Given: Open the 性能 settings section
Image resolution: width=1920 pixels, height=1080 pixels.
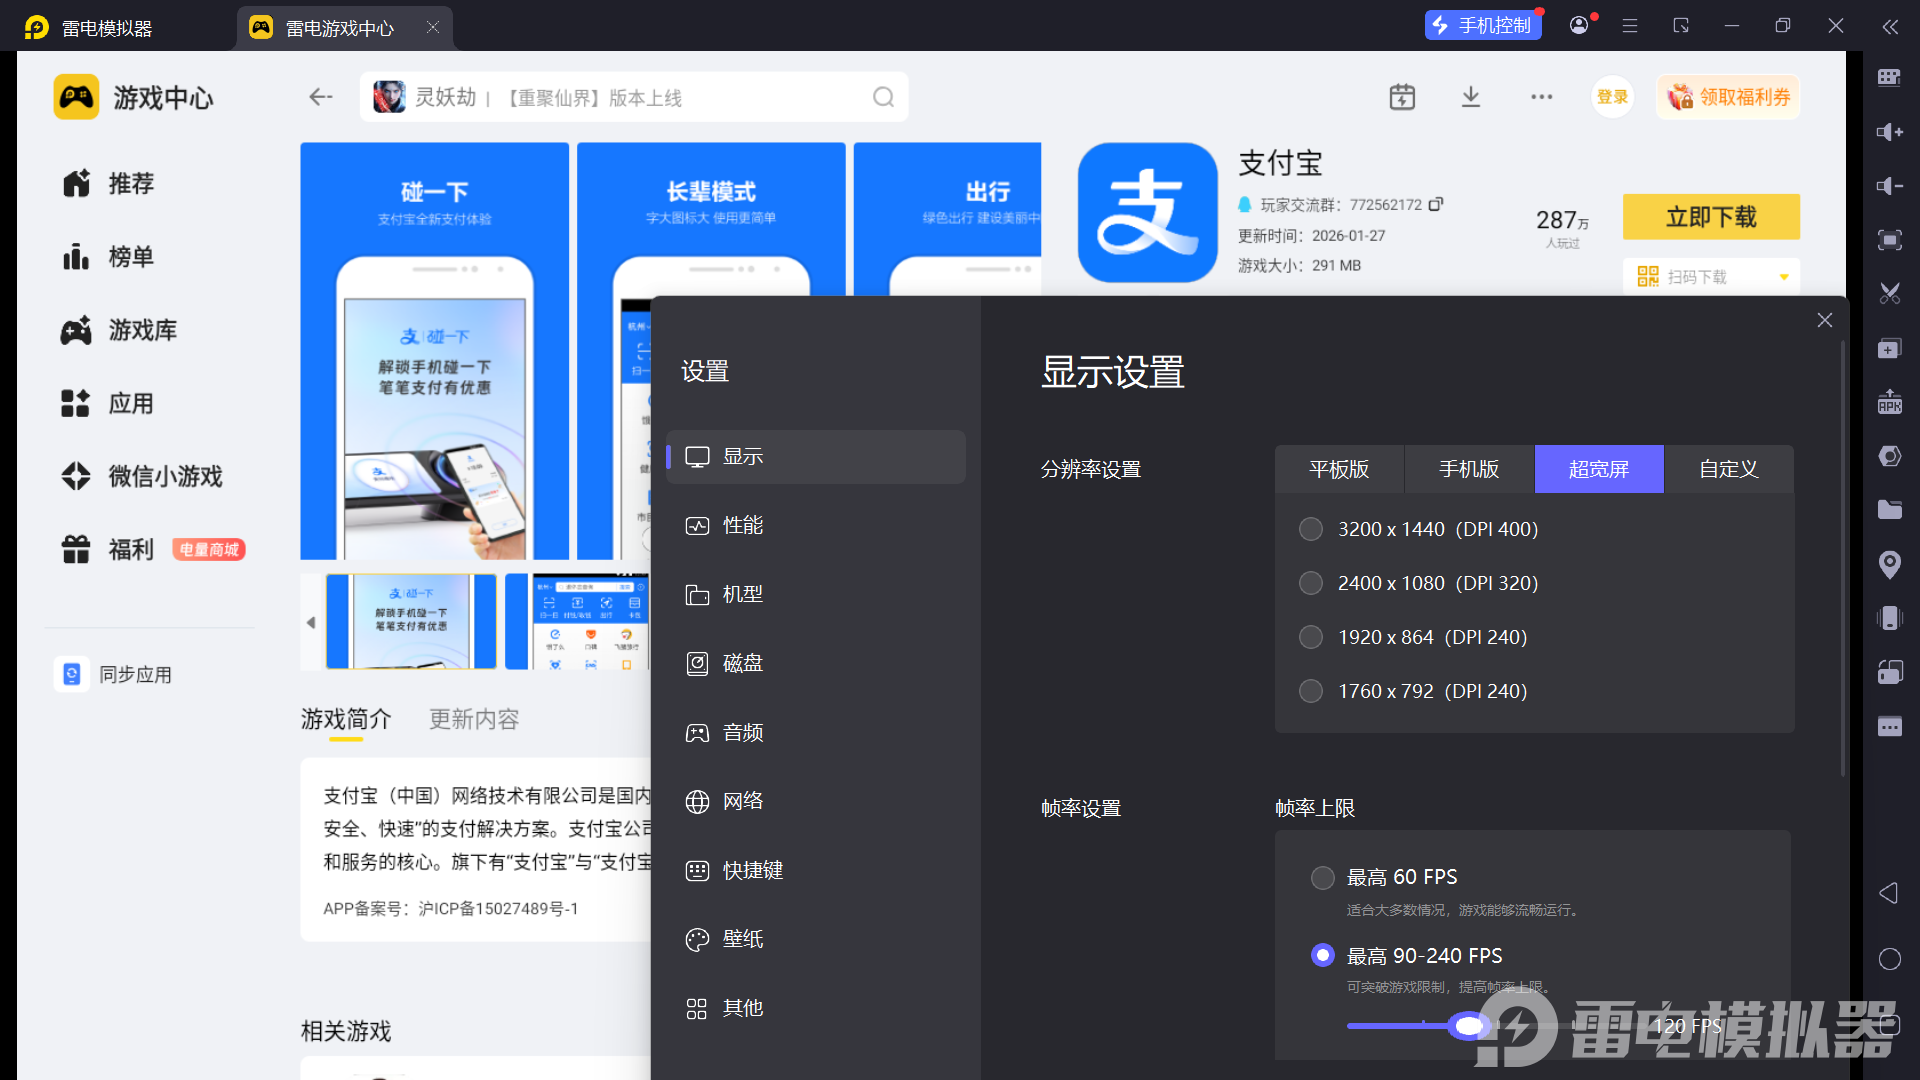Looking at the screenshot, I should [743, 525].
